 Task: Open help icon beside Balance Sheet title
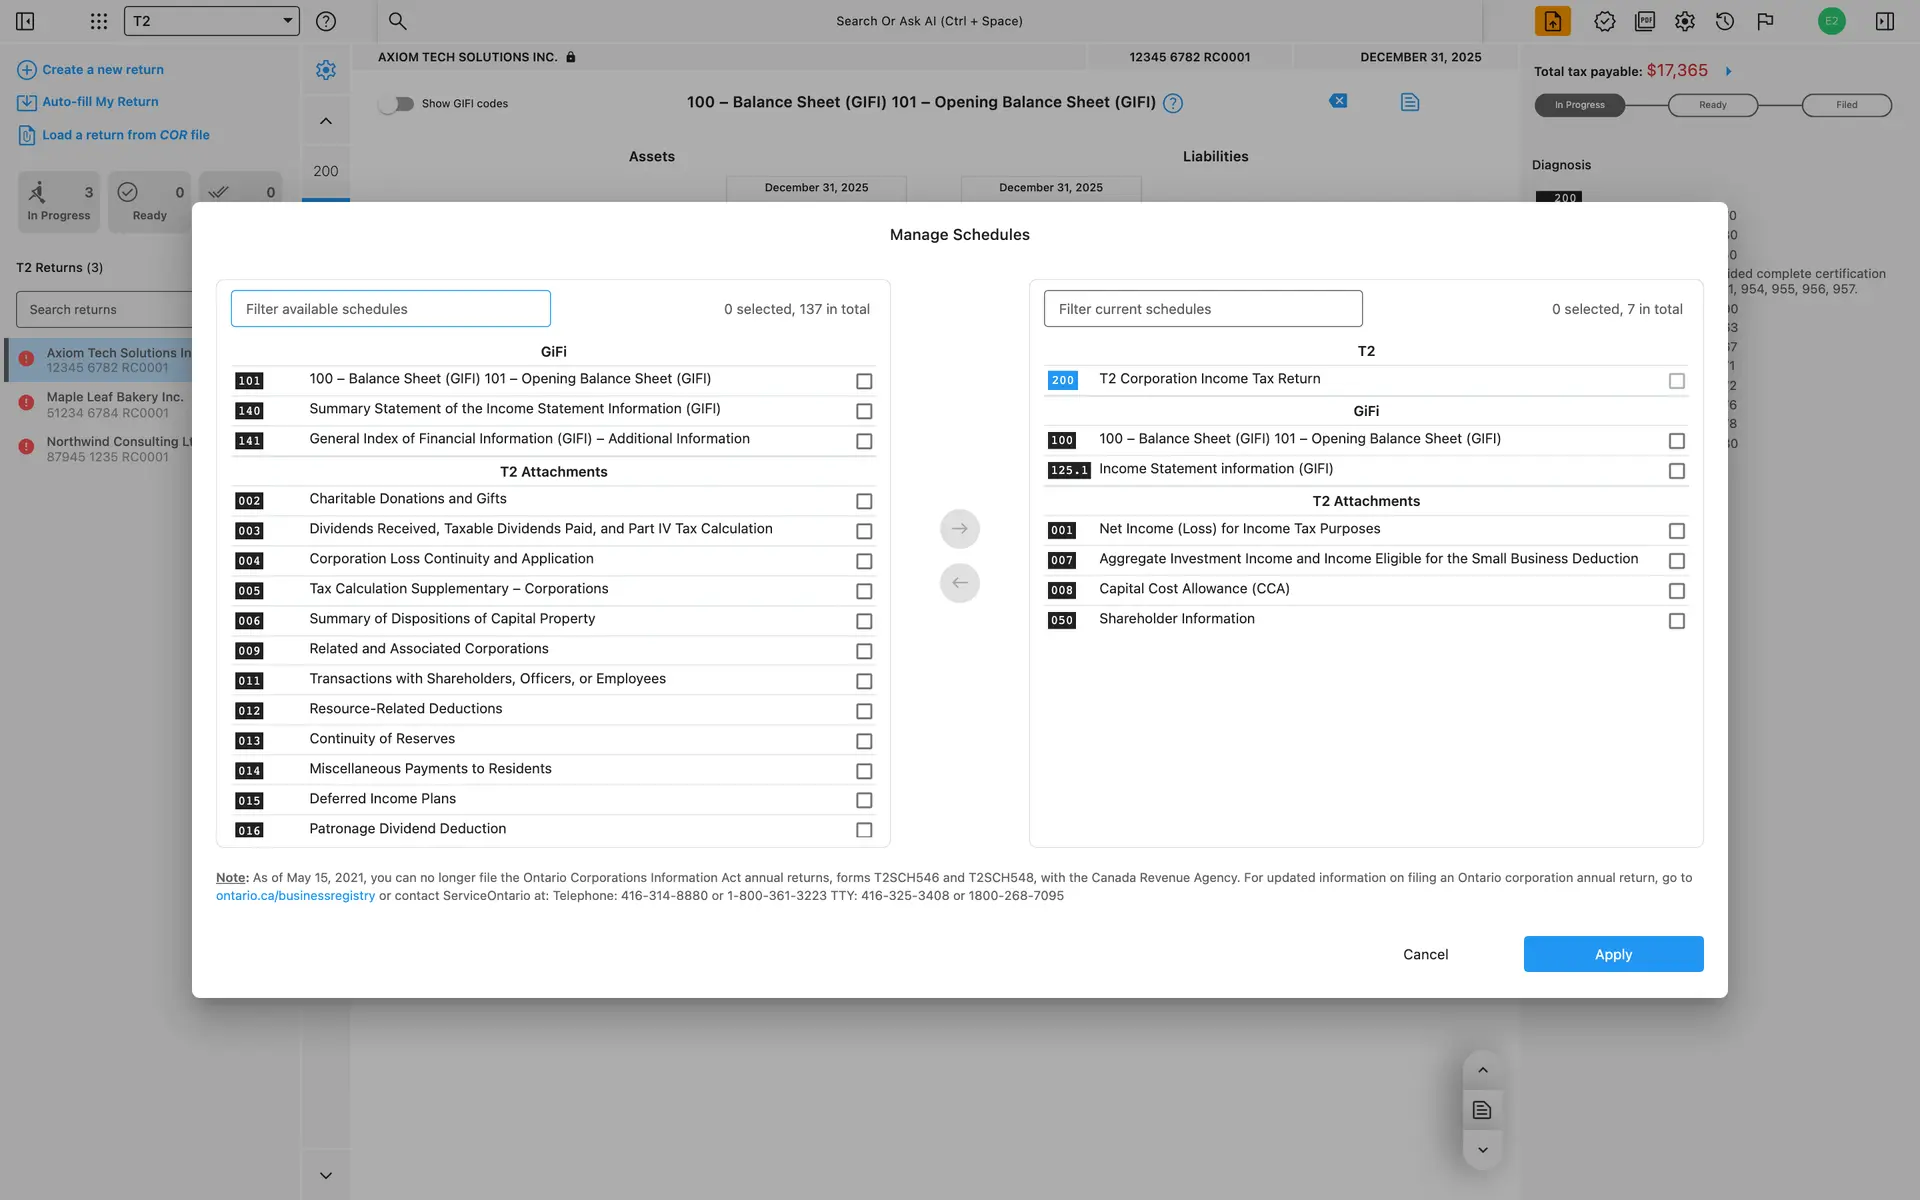[1173, 103]
